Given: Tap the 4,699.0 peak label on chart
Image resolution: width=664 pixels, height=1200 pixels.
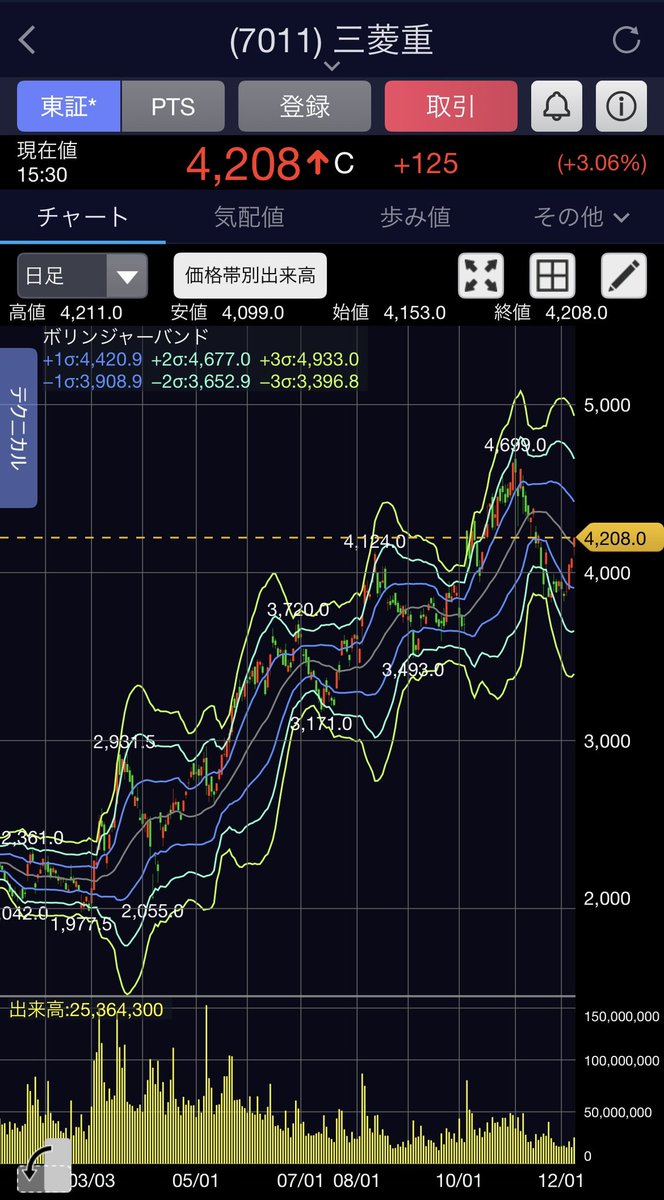Looking at the screenshot, I should point(515,444).
